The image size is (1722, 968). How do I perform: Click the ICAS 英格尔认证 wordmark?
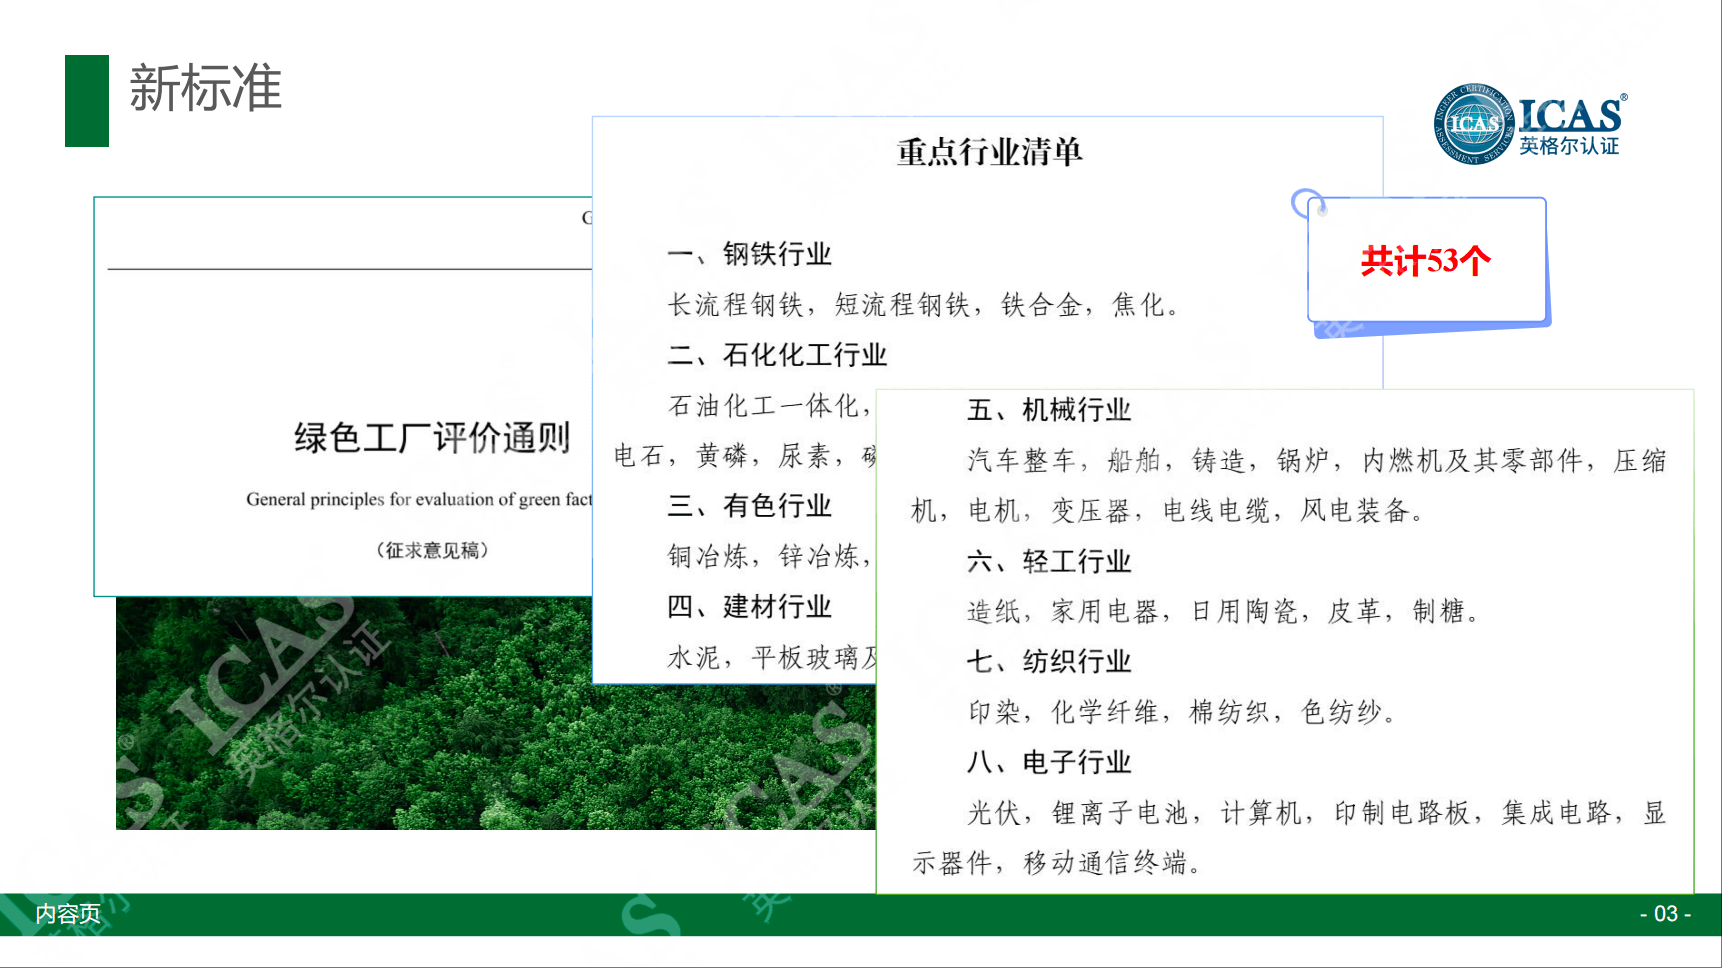pos(1570,127)
